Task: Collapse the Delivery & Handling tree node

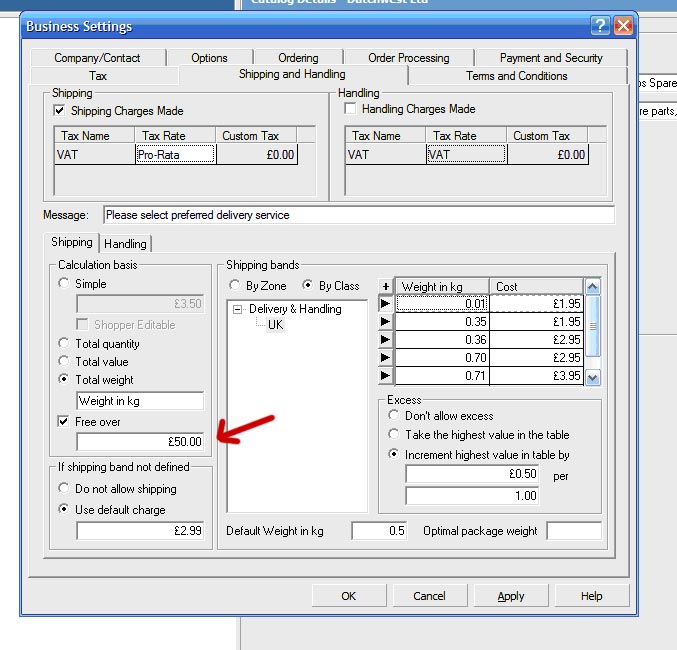Action: click(238, 309)
